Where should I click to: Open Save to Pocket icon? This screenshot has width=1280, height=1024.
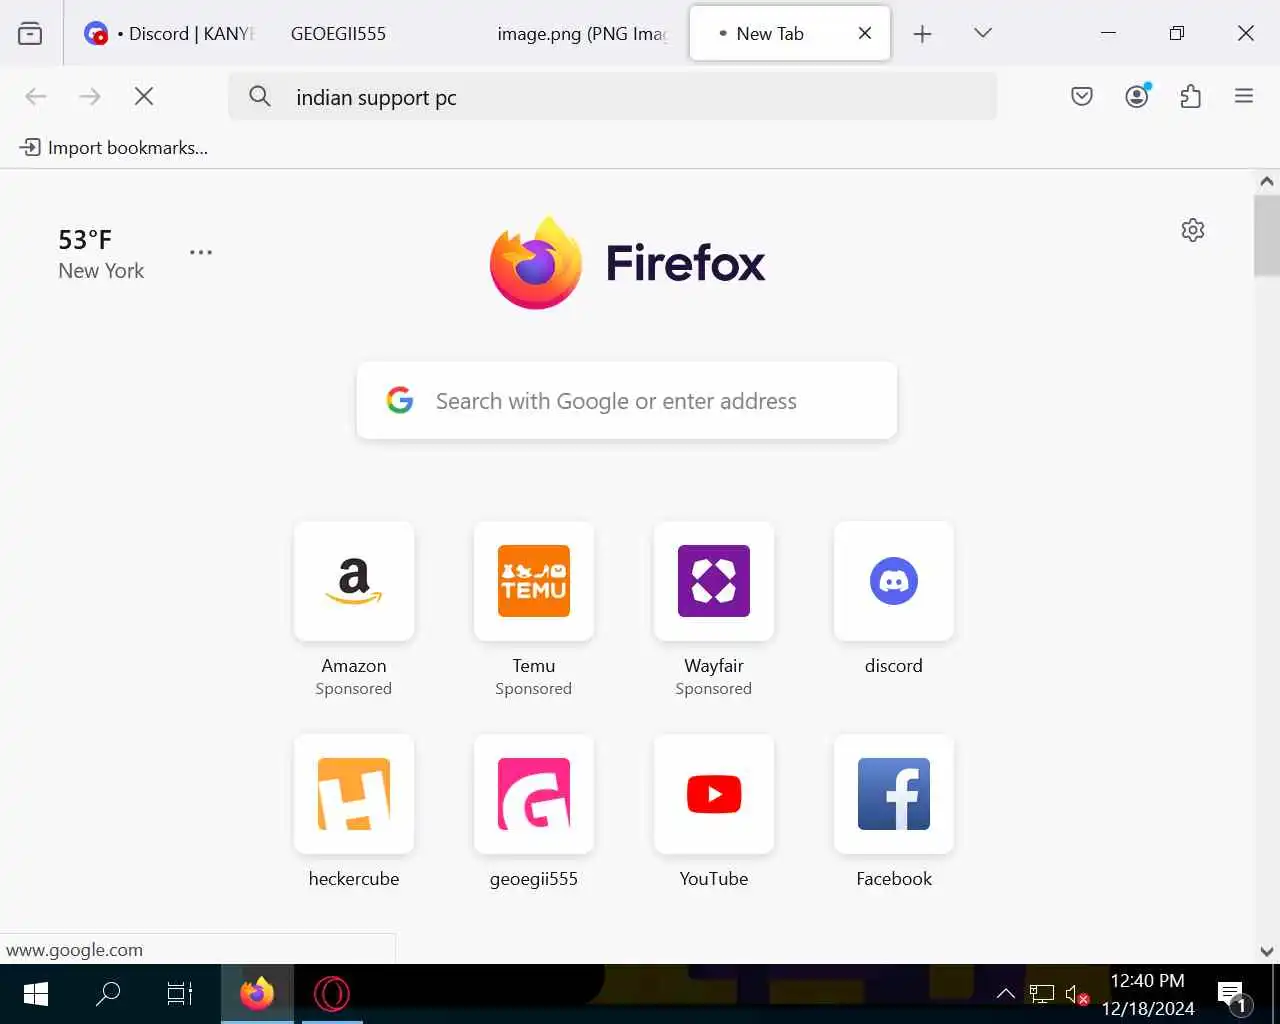coord(1082,96)
